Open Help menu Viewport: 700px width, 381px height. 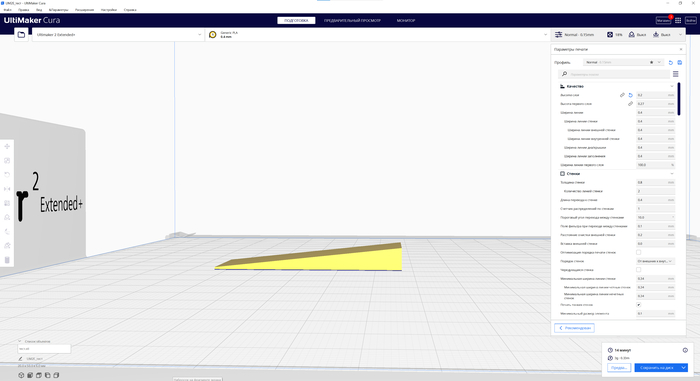click(x=130, y=10)
